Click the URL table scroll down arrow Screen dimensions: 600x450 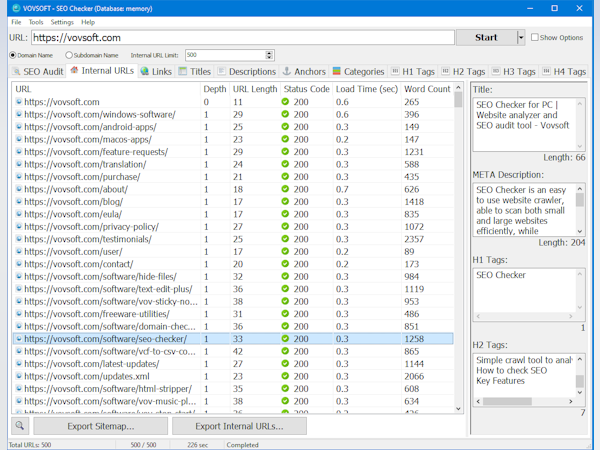pos(458,409)
